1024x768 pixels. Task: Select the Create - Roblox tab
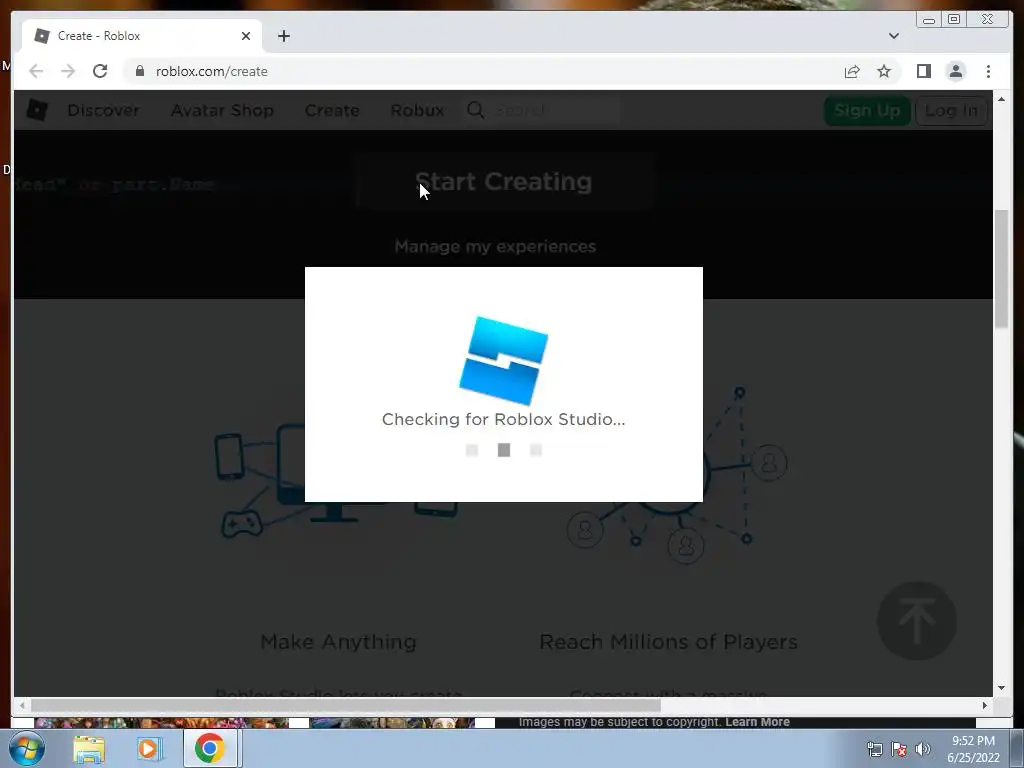pos(142,36)
